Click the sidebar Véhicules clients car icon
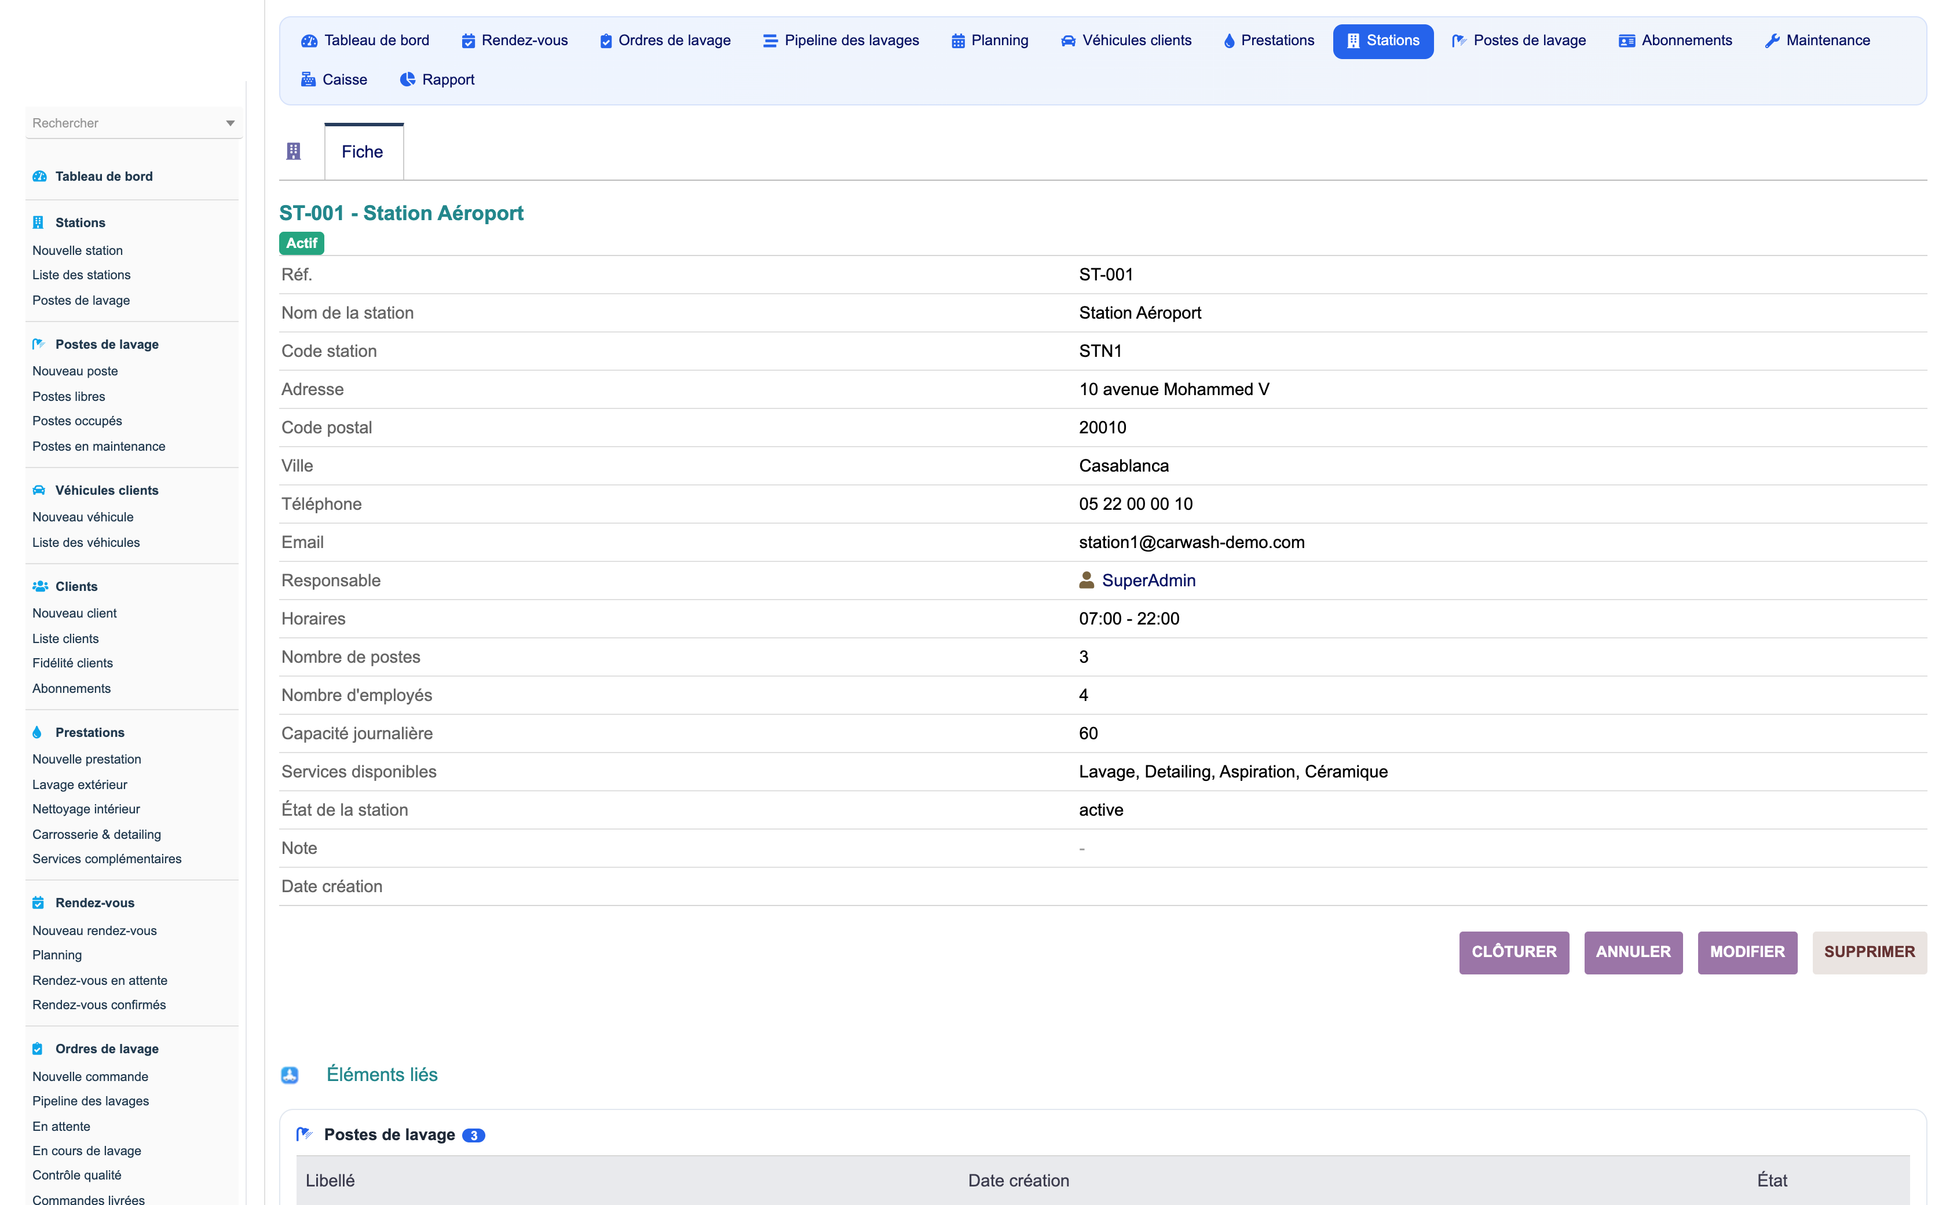The height and width of the screenshot is (1205, 1946). 39,490
